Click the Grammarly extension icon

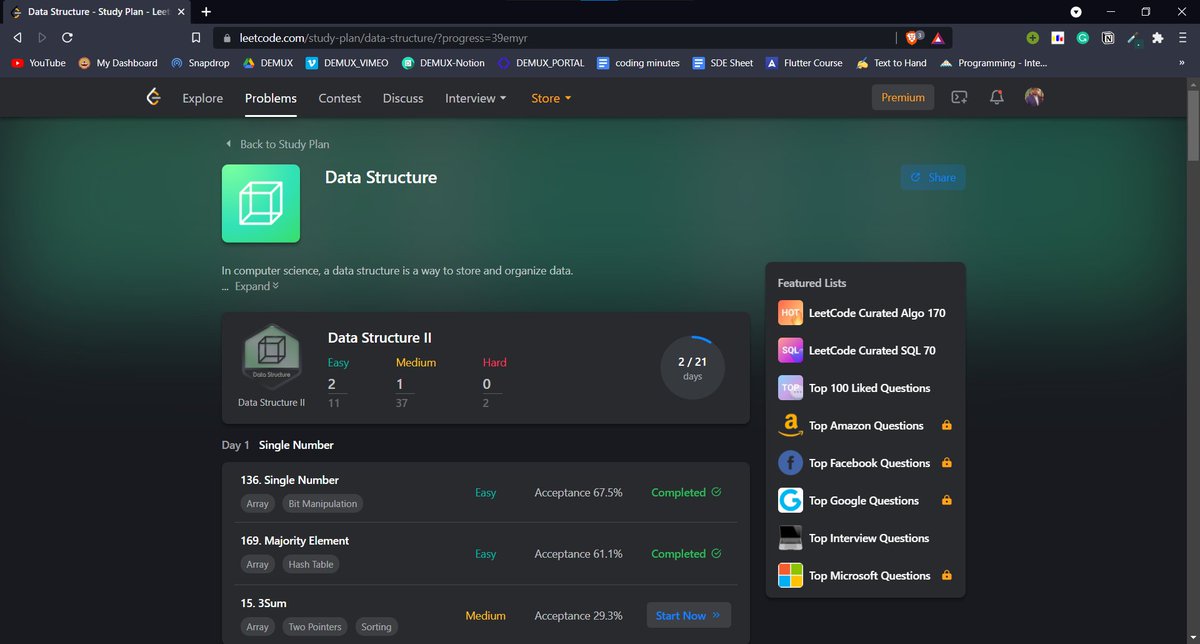click(x=1083, y=38)
